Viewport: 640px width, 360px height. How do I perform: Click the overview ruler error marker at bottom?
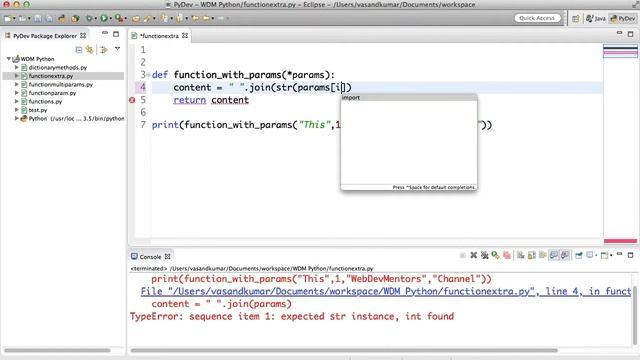tap(620, 241)
